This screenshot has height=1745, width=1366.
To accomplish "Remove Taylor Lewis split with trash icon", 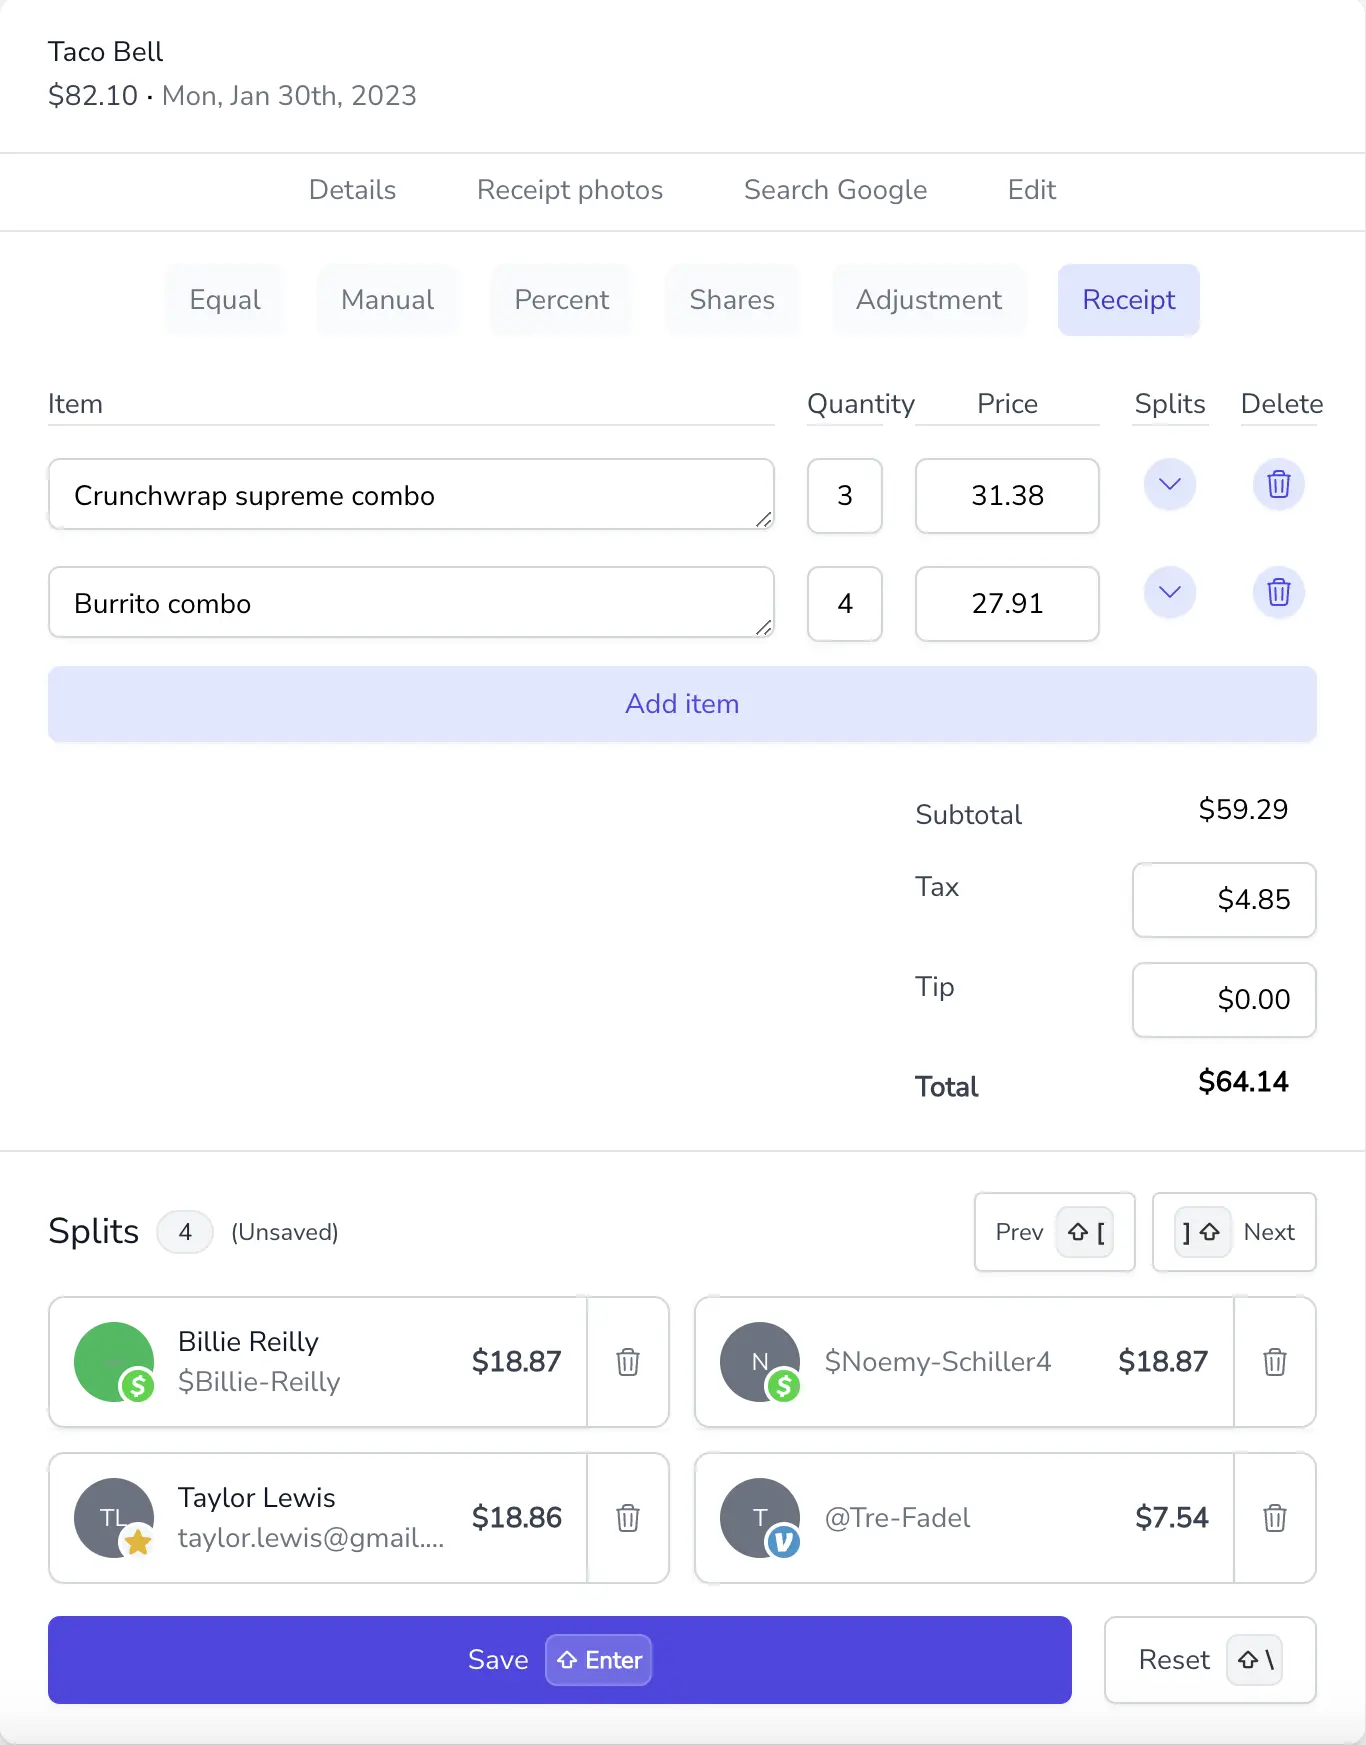I will click(x=628, y=1518).
